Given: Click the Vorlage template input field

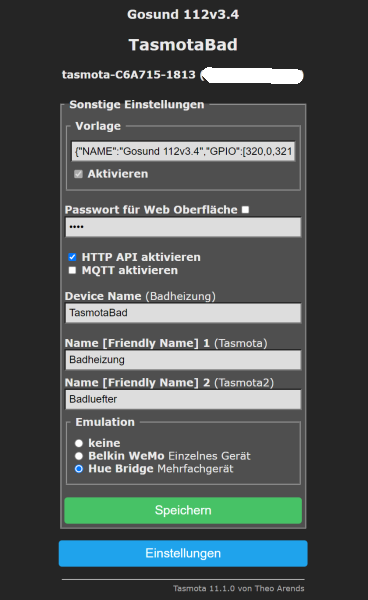Looking at the screenshot, I should point(183,151).
